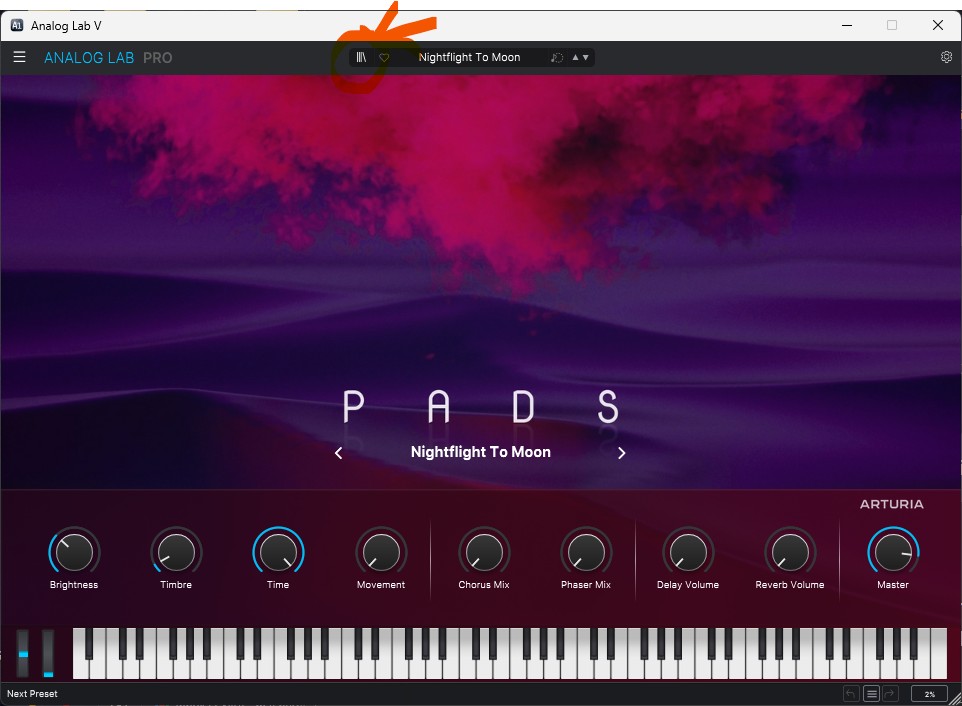Click the 2% CPU meter

point(930,694)
